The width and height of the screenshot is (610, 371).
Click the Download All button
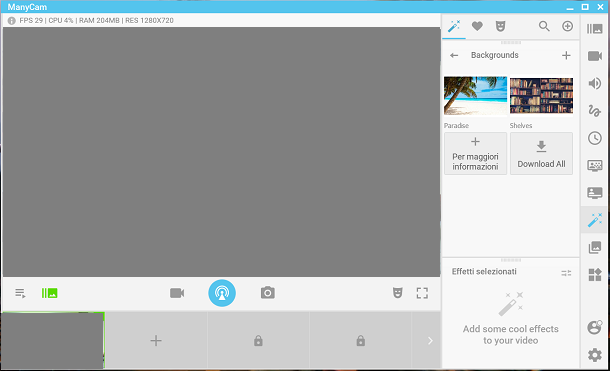tap(541, 154)
